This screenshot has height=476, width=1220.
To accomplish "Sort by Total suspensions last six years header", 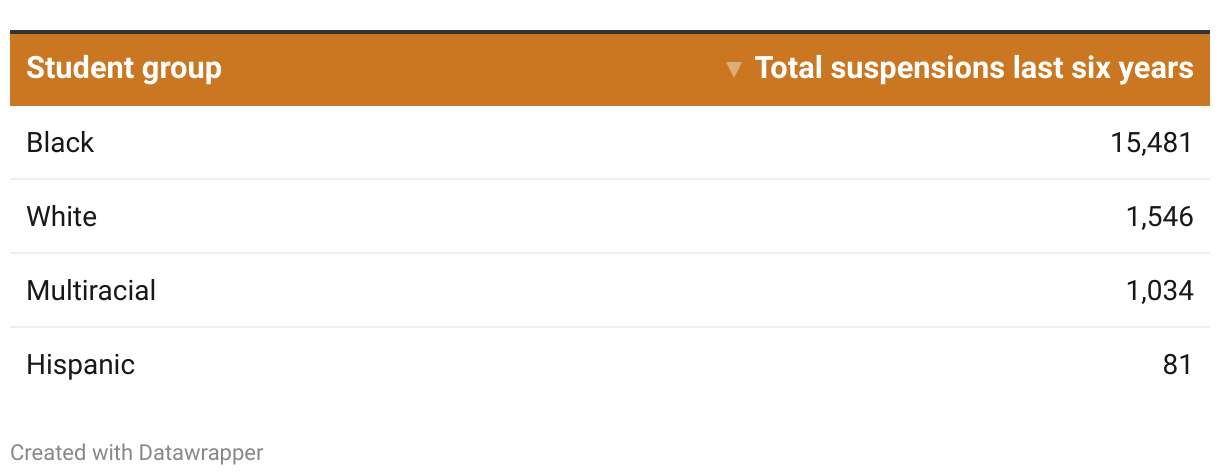I will [973, 68].
